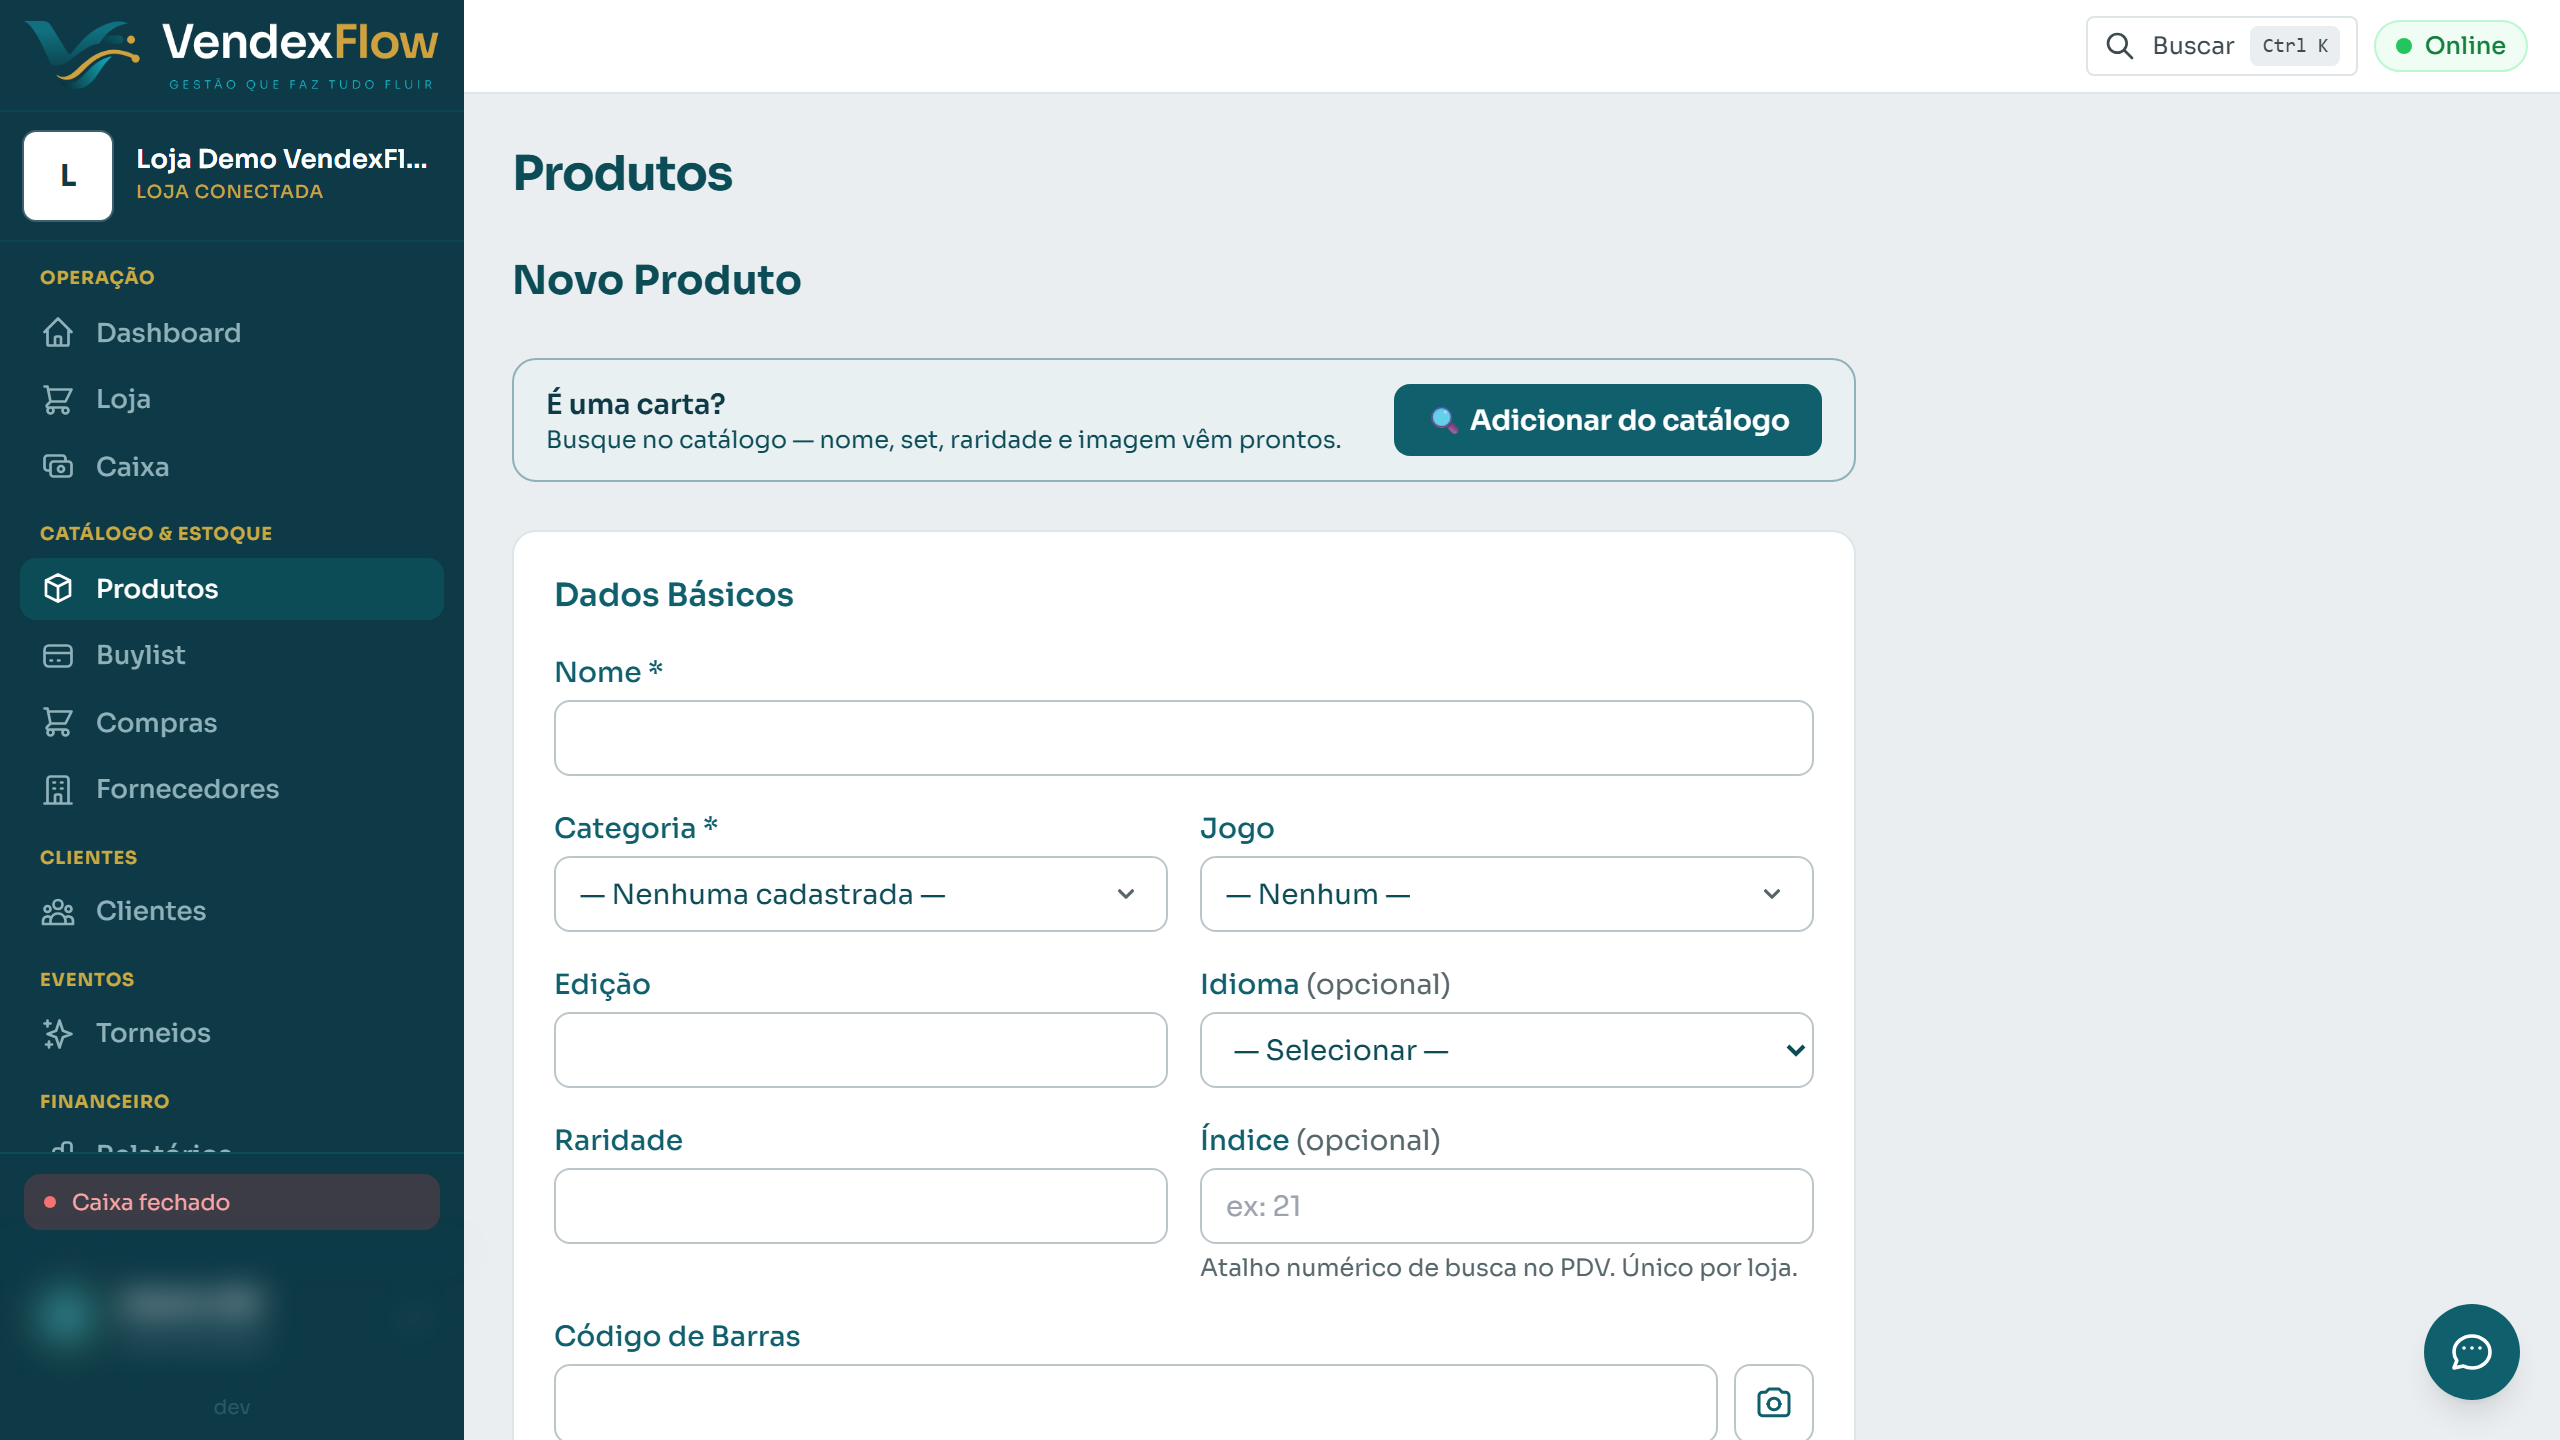Click 'É uma carta?' text
Viewport: 2560px width, 1440px height.
(x=636, y=404)
